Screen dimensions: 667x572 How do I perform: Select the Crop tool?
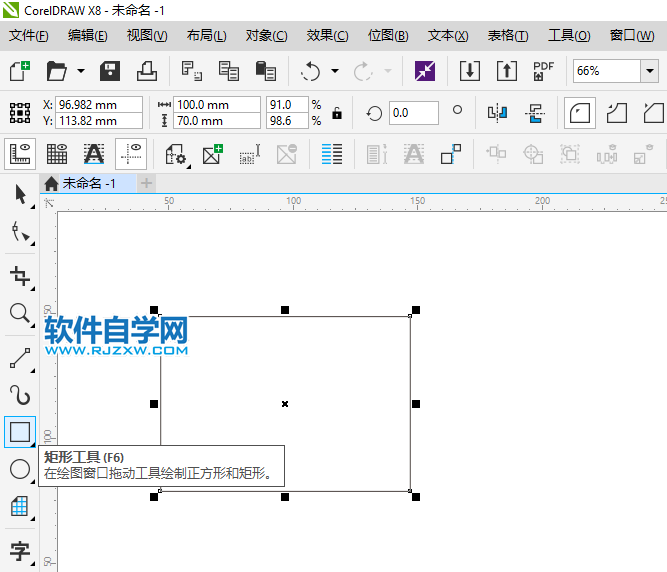pyautogui.click(x=20, y=277)
